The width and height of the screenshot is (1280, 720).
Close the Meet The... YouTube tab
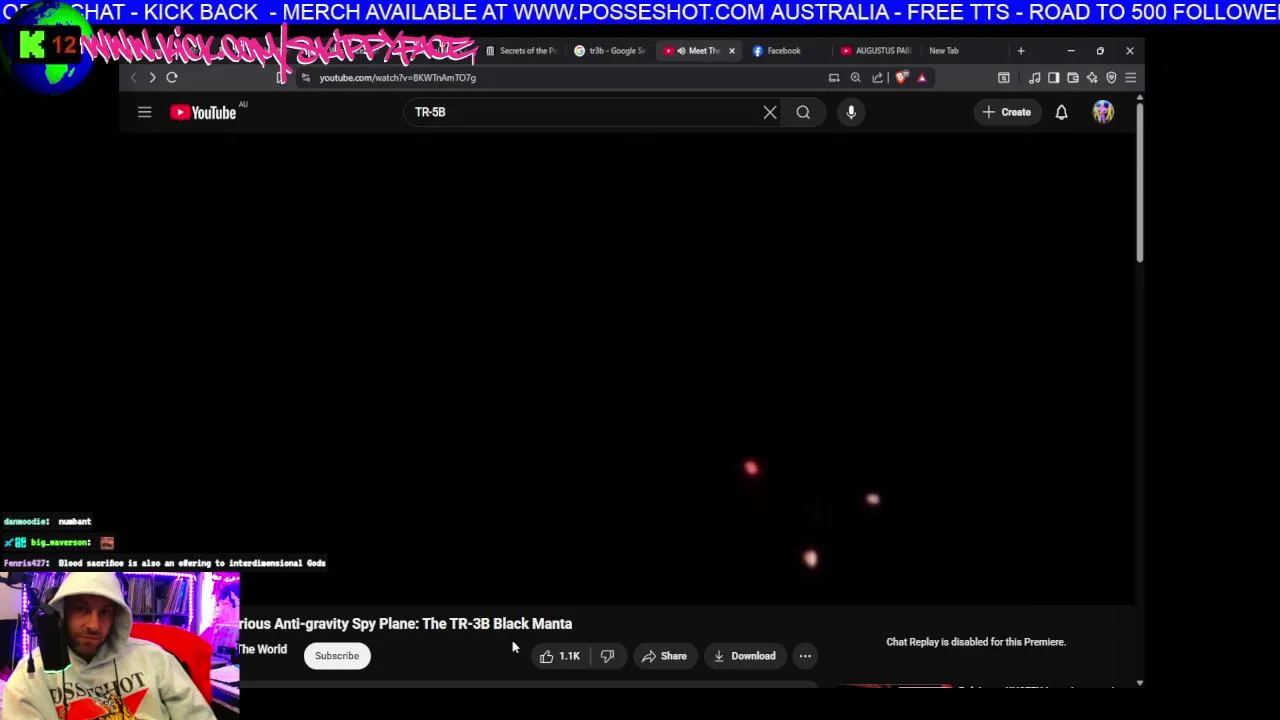[731, 50]
